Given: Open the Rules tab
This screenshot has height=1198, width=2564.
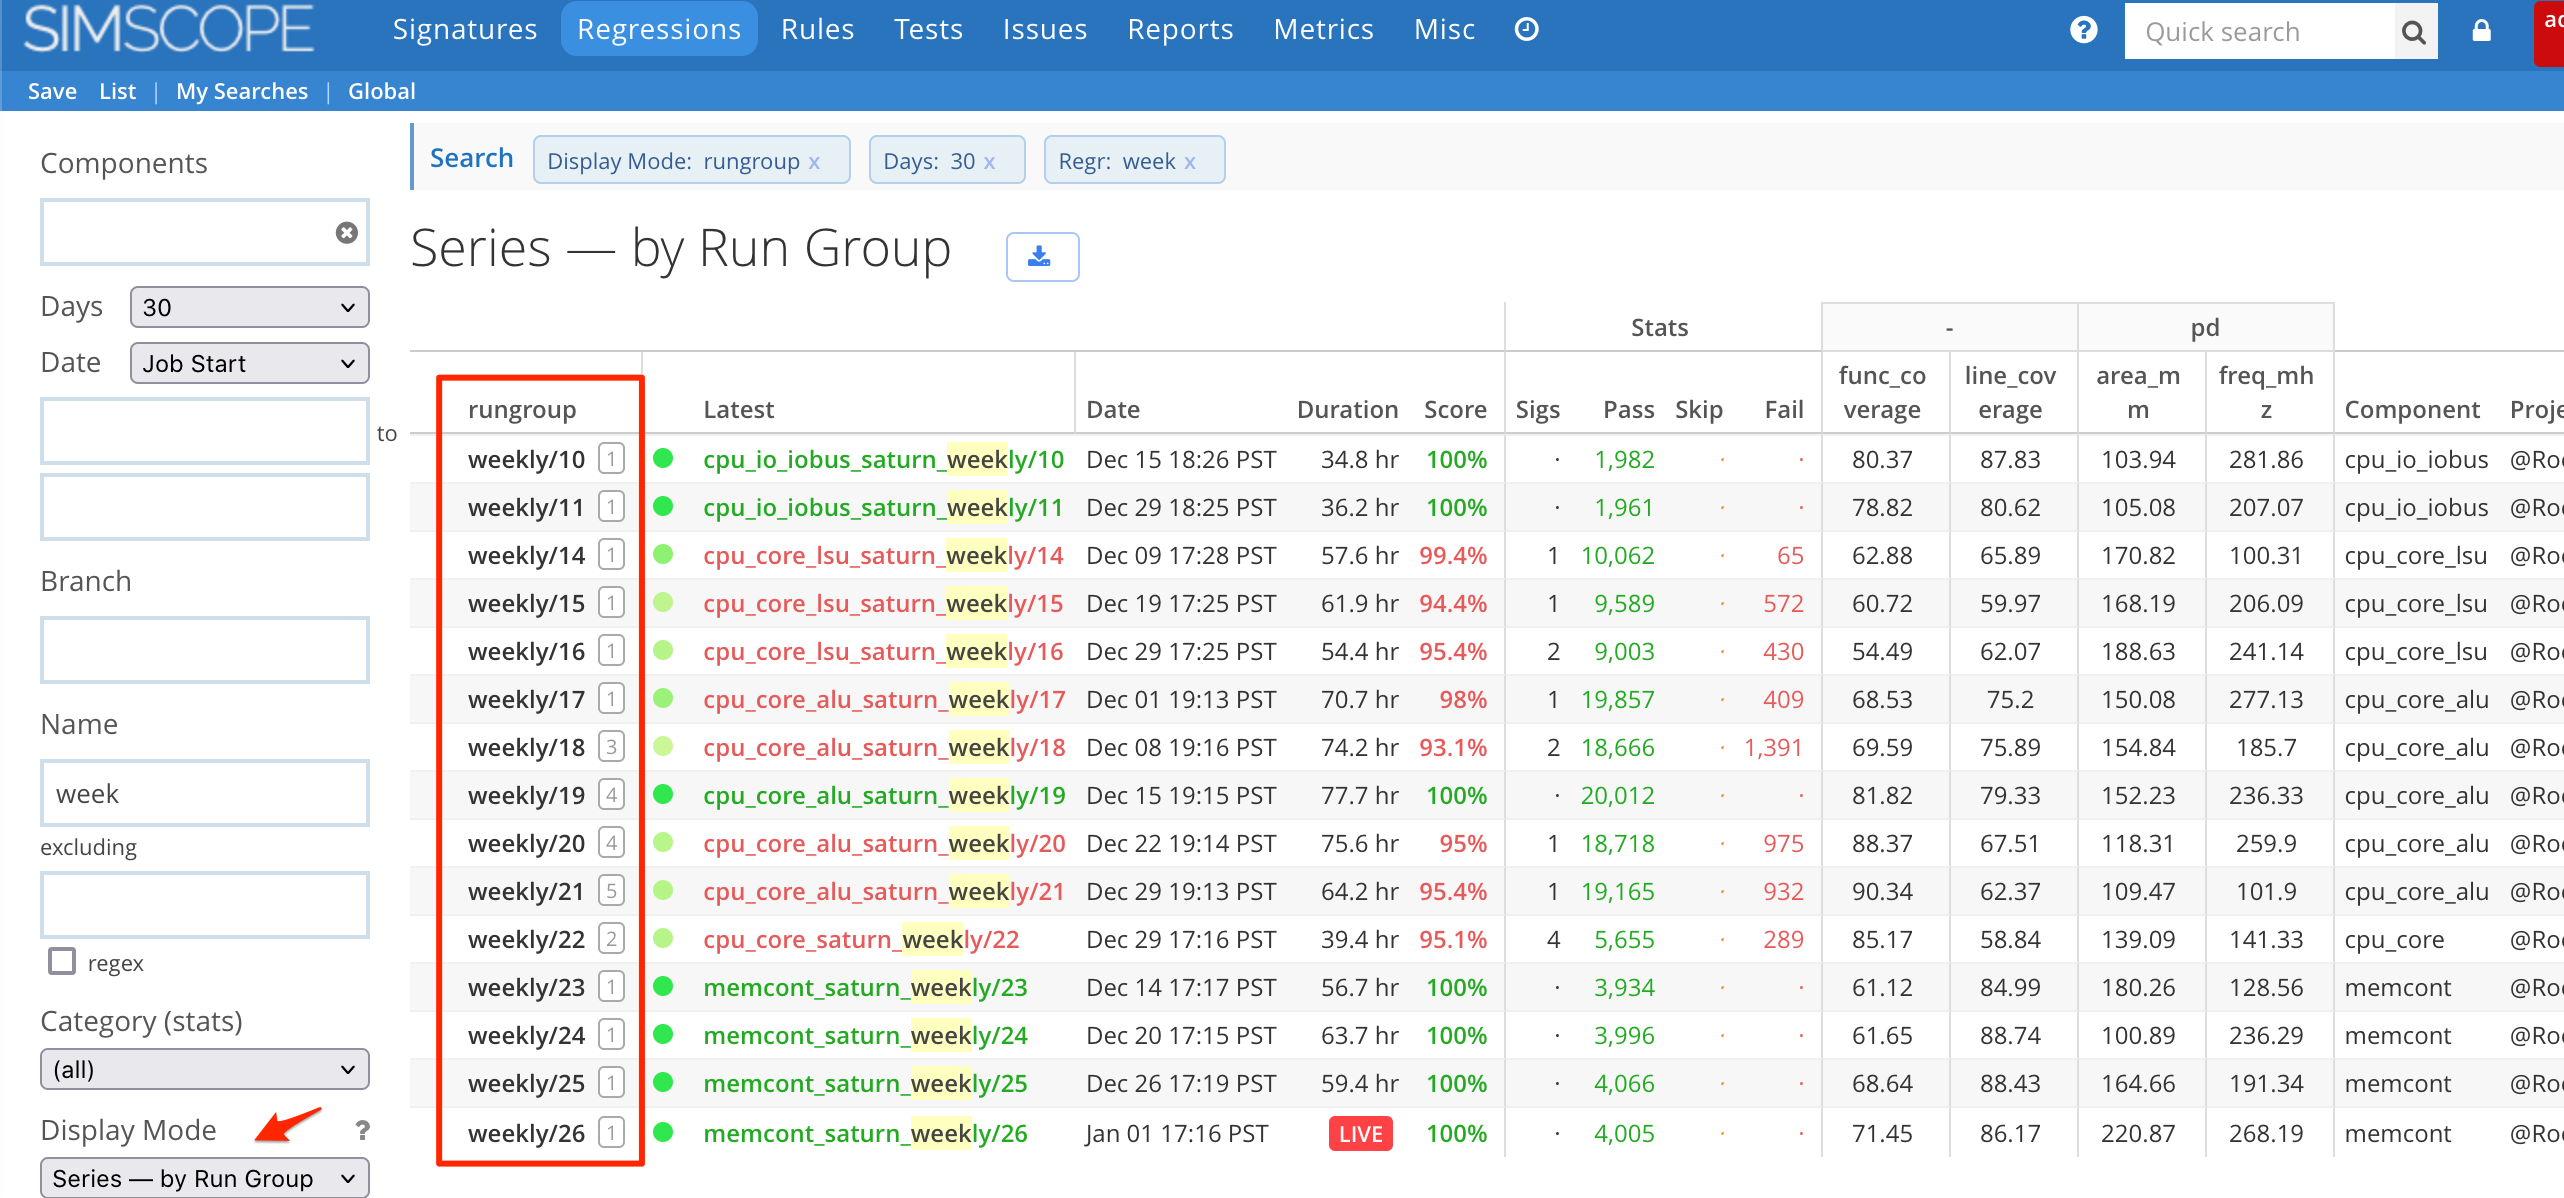Looking at the screenshot, I should [817, 29].
